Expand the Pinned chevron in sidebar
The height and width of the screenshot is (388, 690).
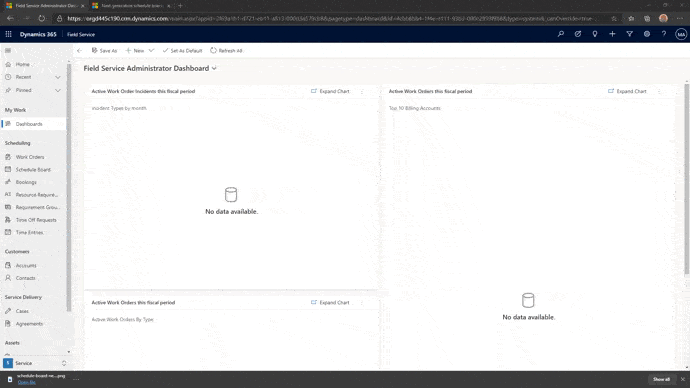[58, 90]
